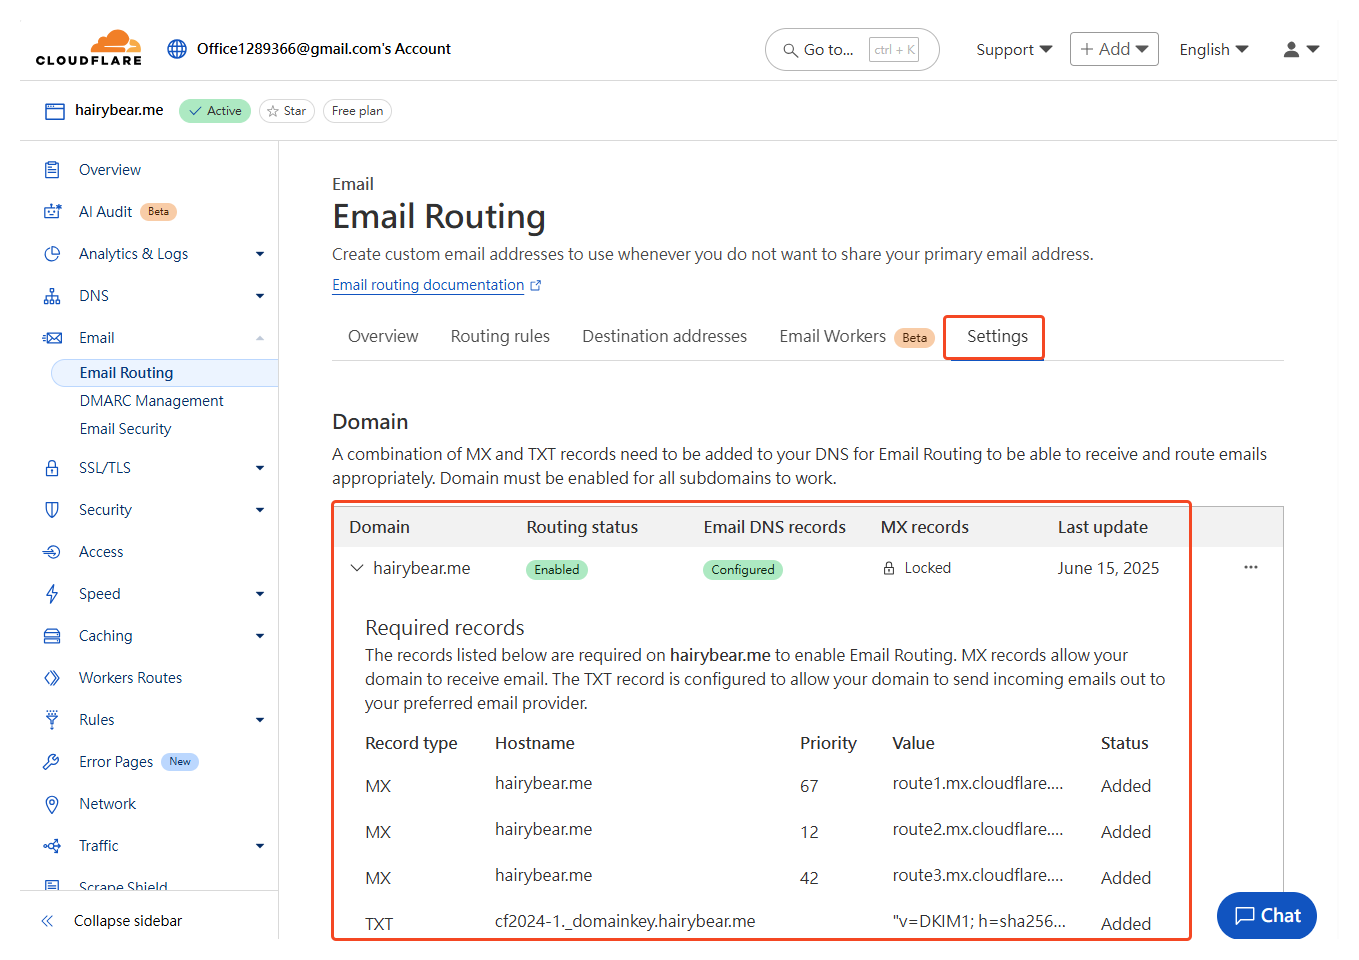
Task: Open the Destination addresses tab
Action: [664, 336]
